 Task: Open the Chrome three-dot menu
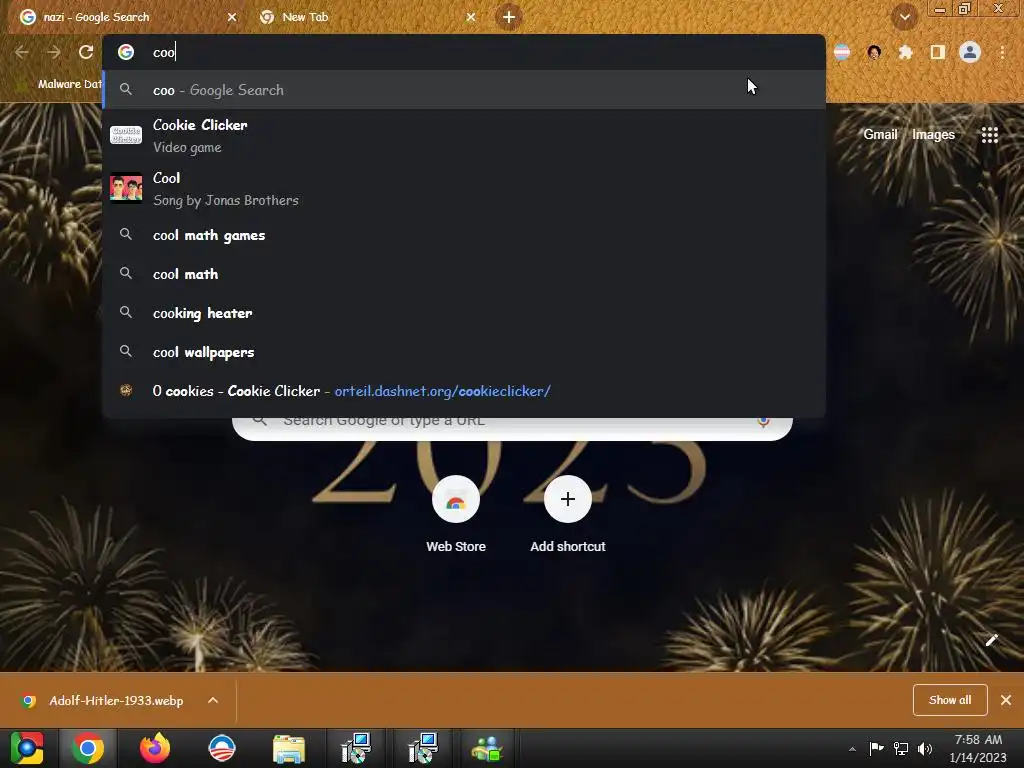click(x=1002, y=52)
